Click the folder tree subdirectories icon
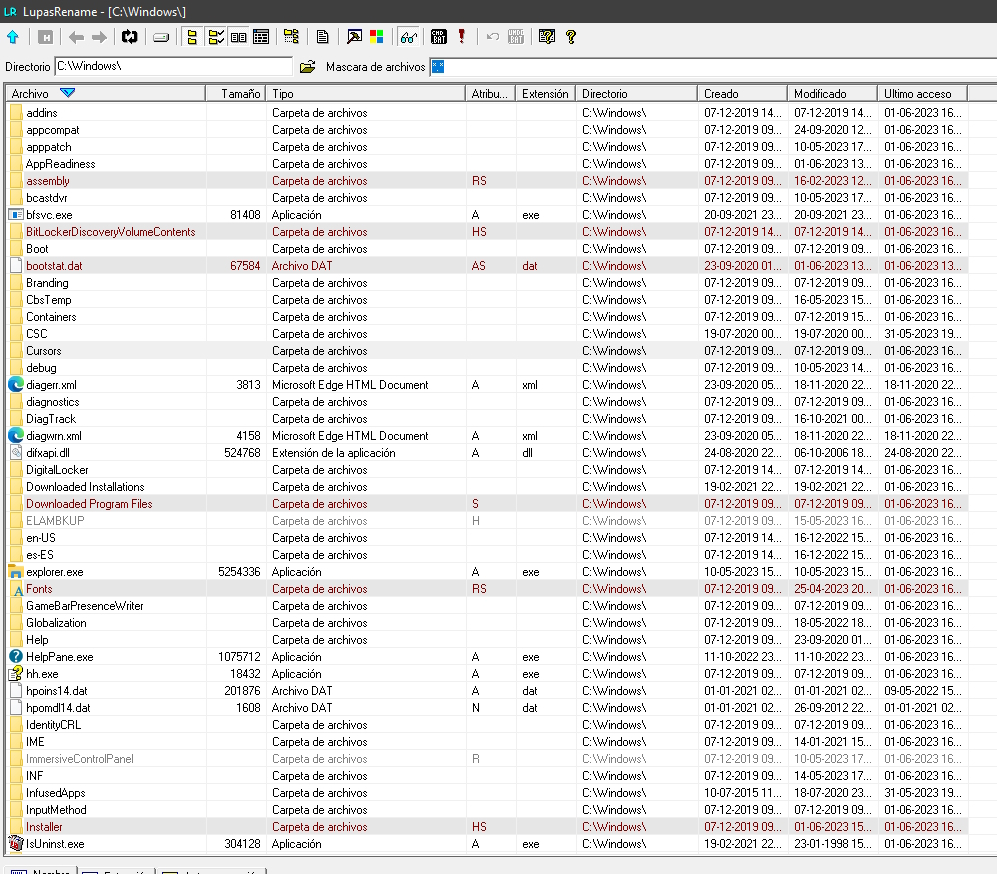The image size is (997, 874). tap(291, 37)
